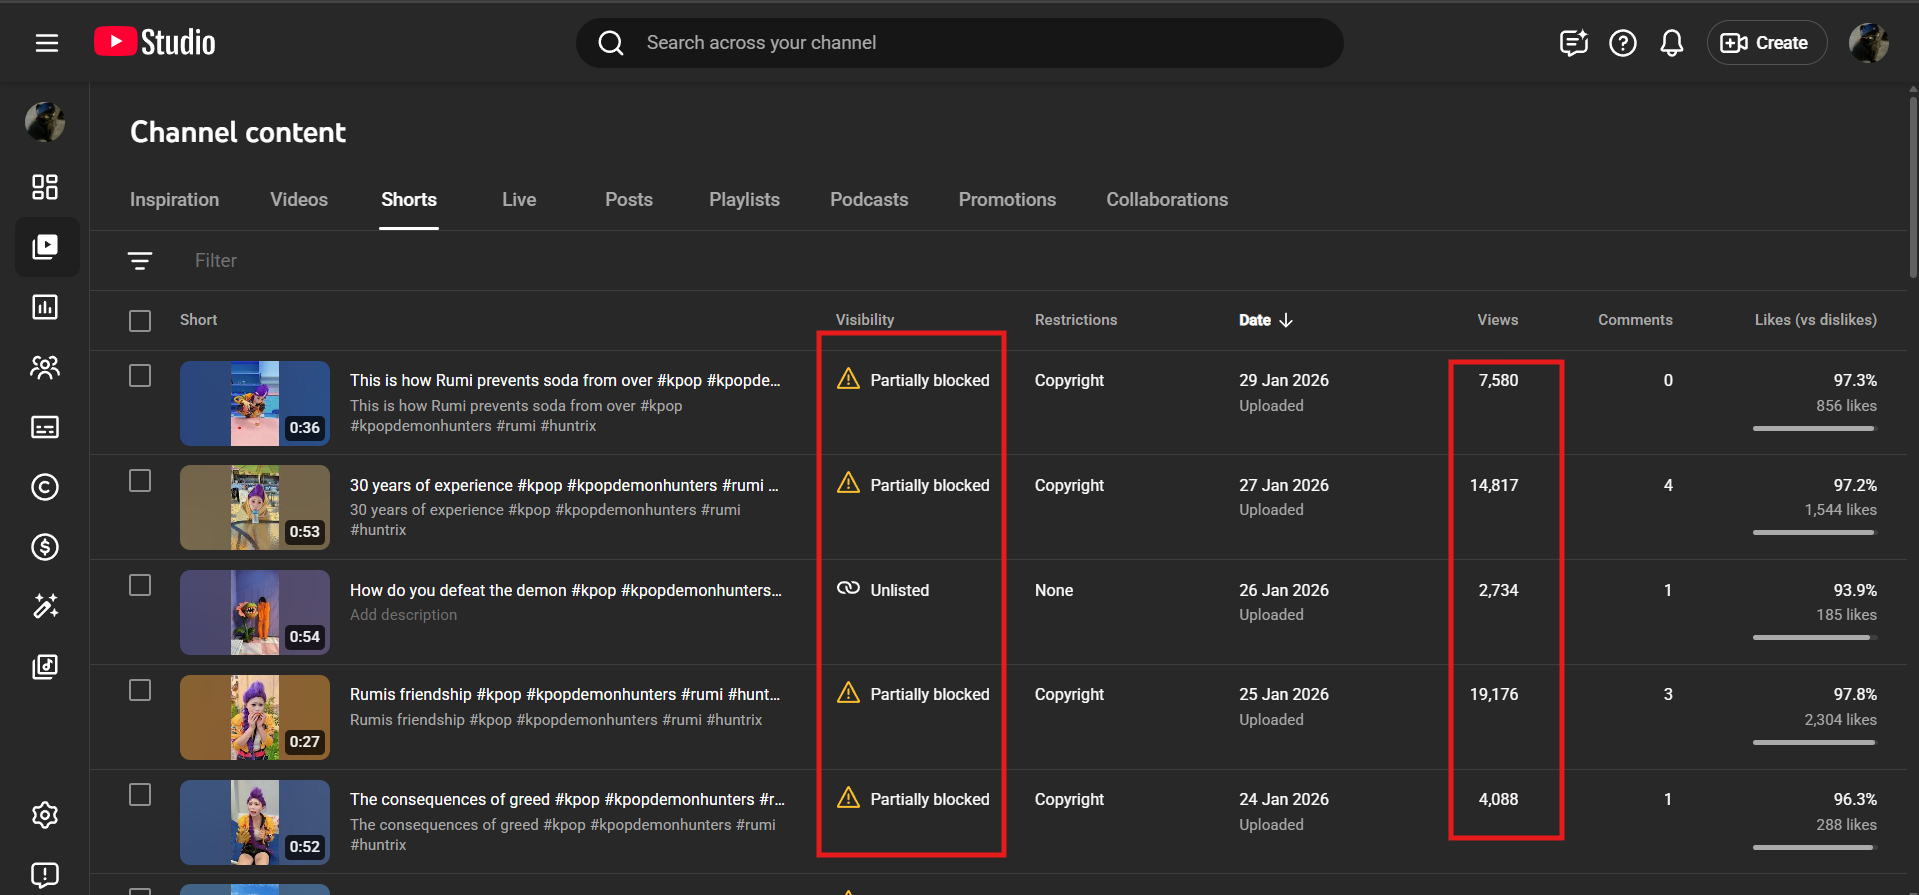Open the Earn dollar sidebar icon
The width and height of the screenshot is (1919, 895).
click(x=45, y=547)
